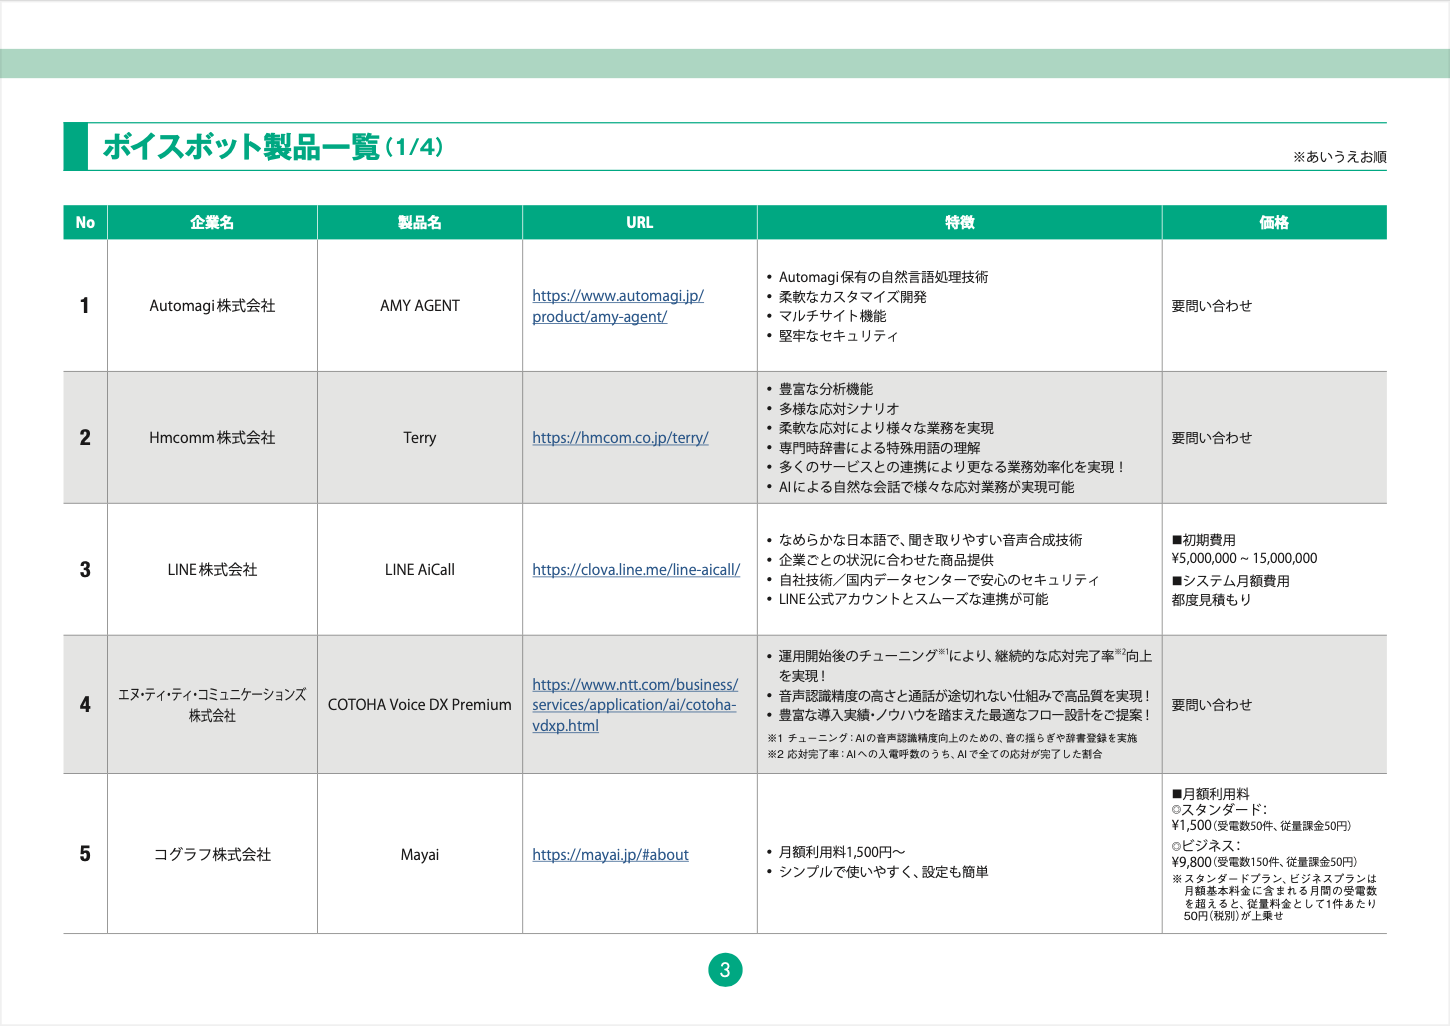Click 要問い合わせ price in Hmcomm row
The image size is (1450, 1026).
click(x=1212, y=438)
